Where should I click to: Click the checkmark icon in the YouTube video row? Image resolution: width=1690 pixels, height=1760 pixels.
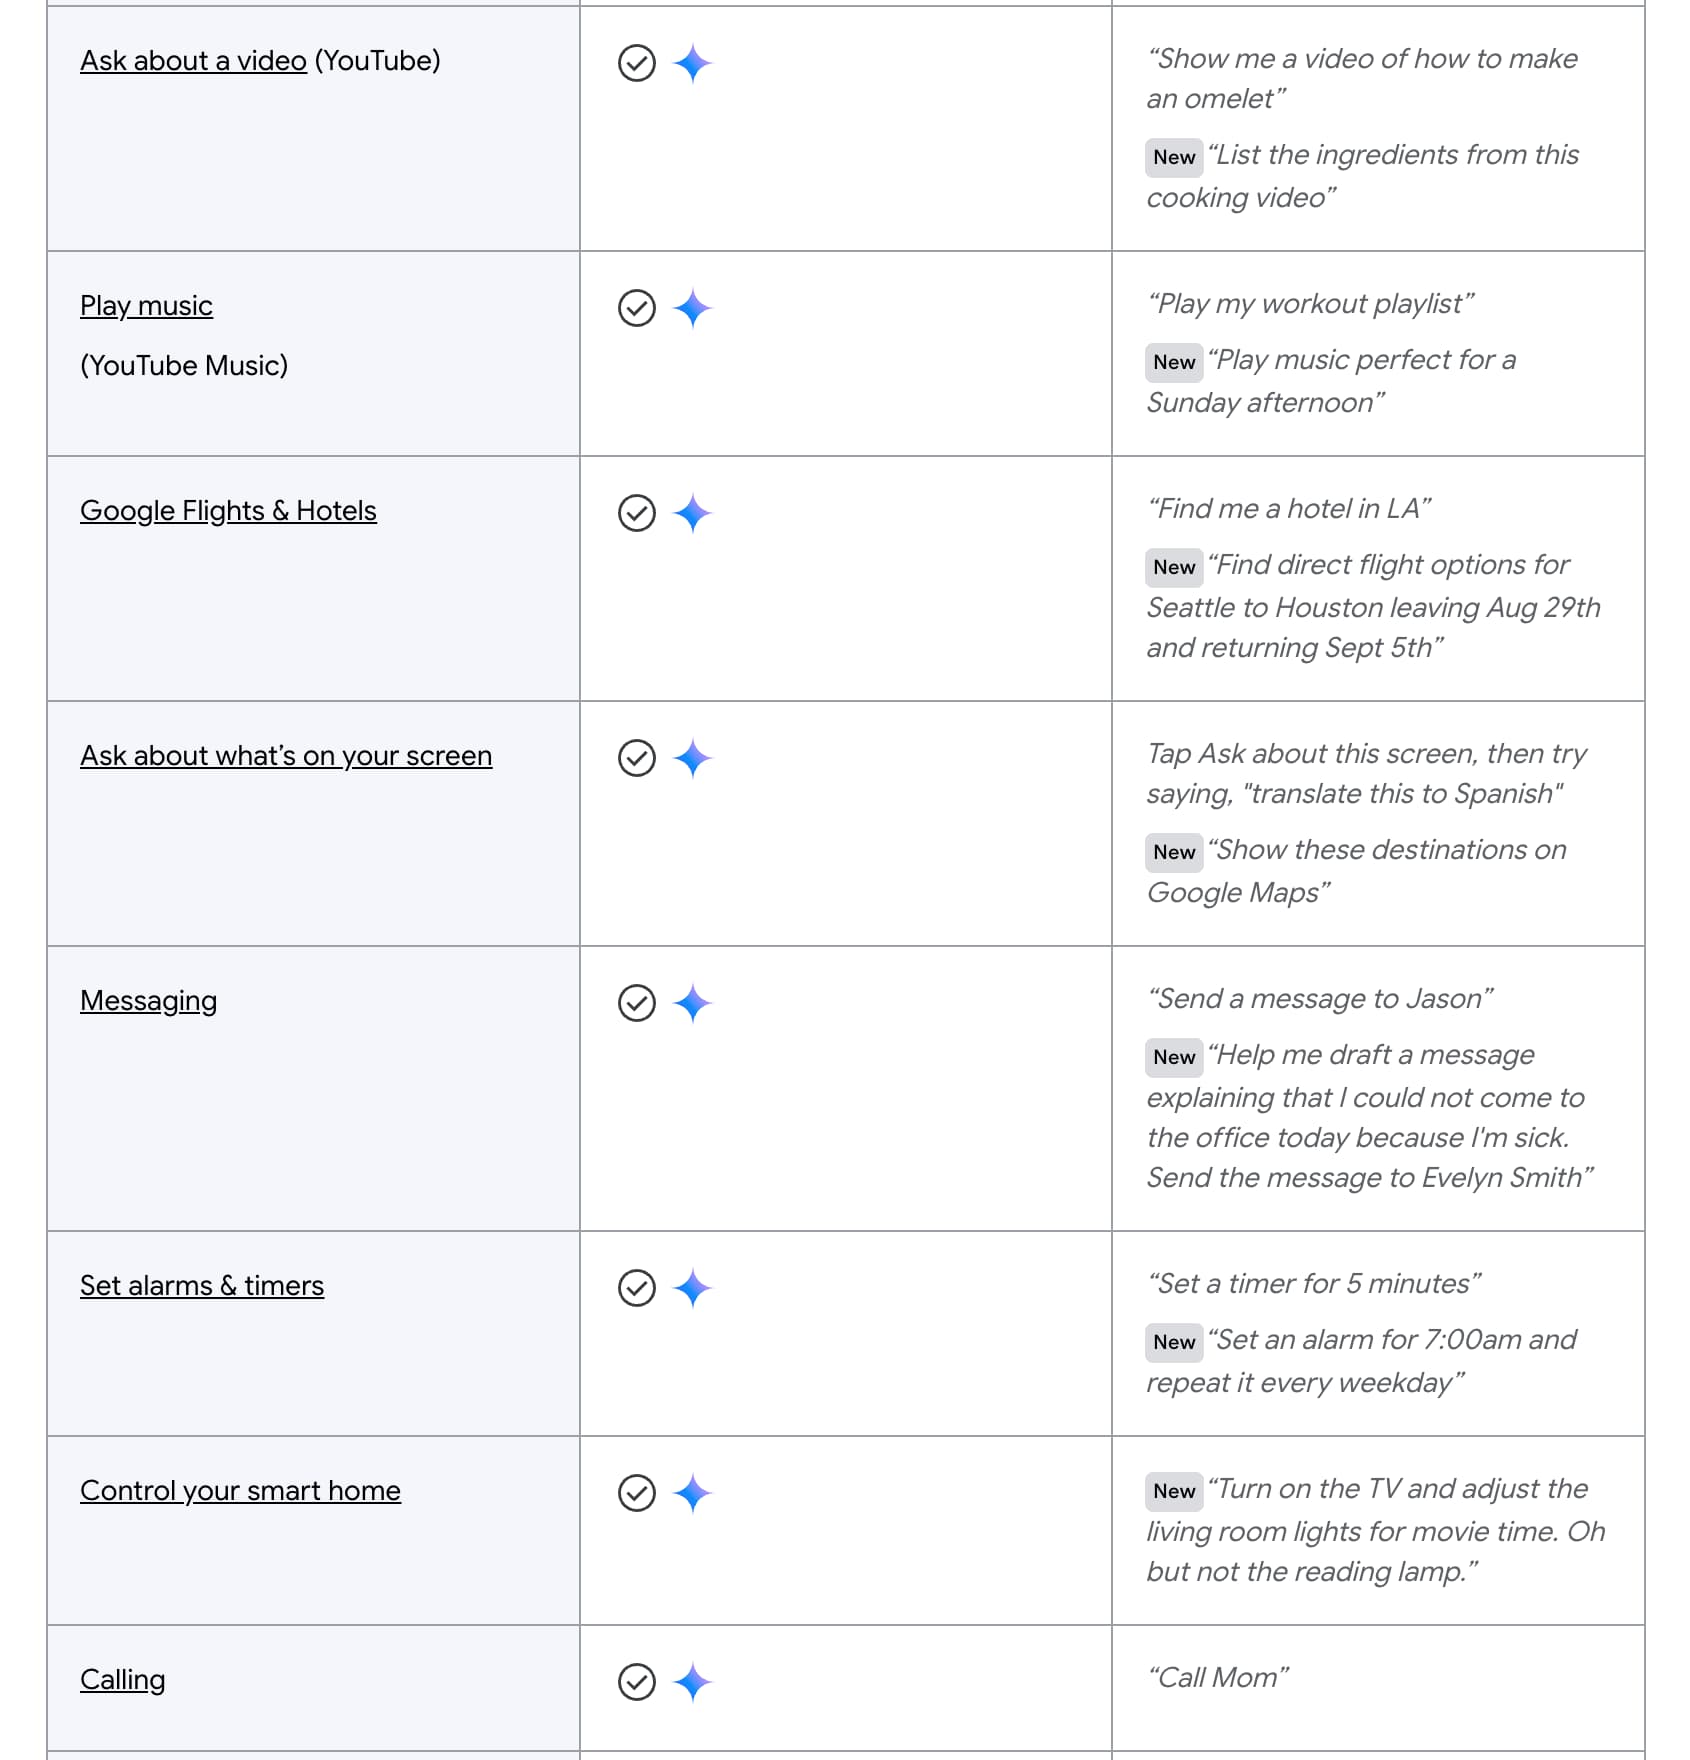pyautogui.click(x=637, y=63)
